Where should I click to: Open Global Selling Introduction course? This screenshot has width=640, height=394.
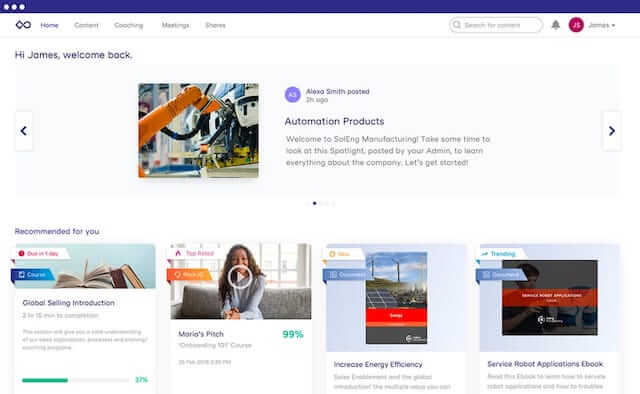[69, 303]
